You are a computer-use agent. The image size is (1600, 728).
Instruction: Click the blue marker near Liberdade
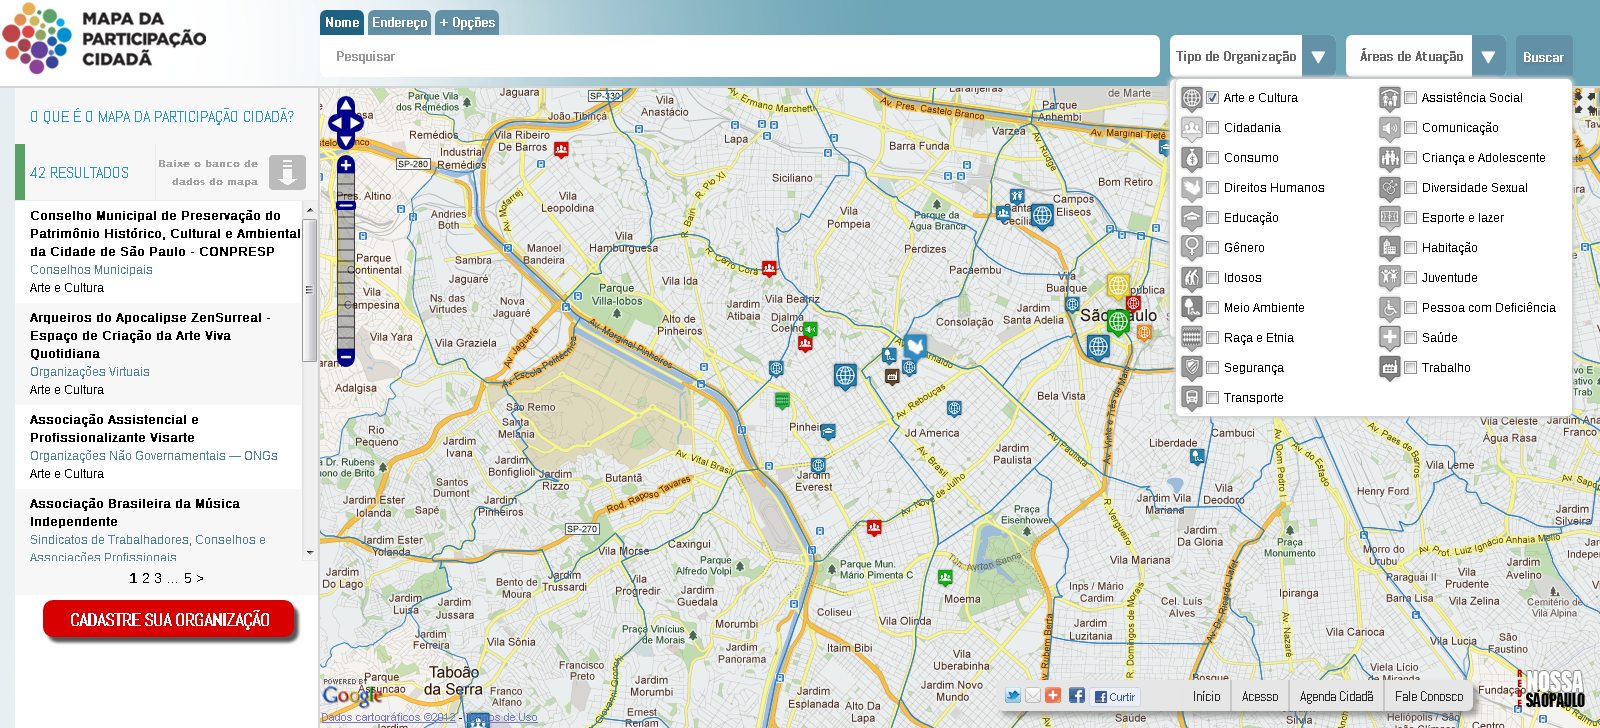tap(1198, 457)
